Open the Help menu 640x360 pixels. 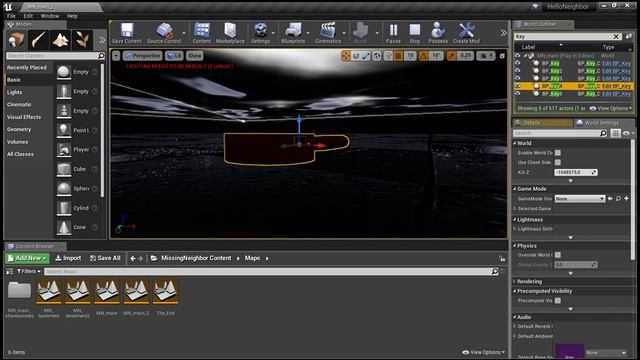coord(72,16)
